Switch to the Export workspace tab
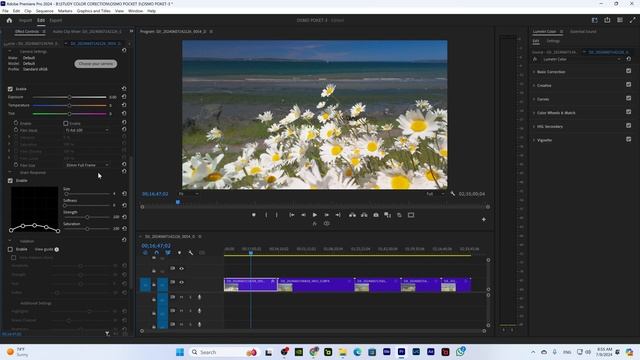Screen dimensions: 640x360 (56, 20)
